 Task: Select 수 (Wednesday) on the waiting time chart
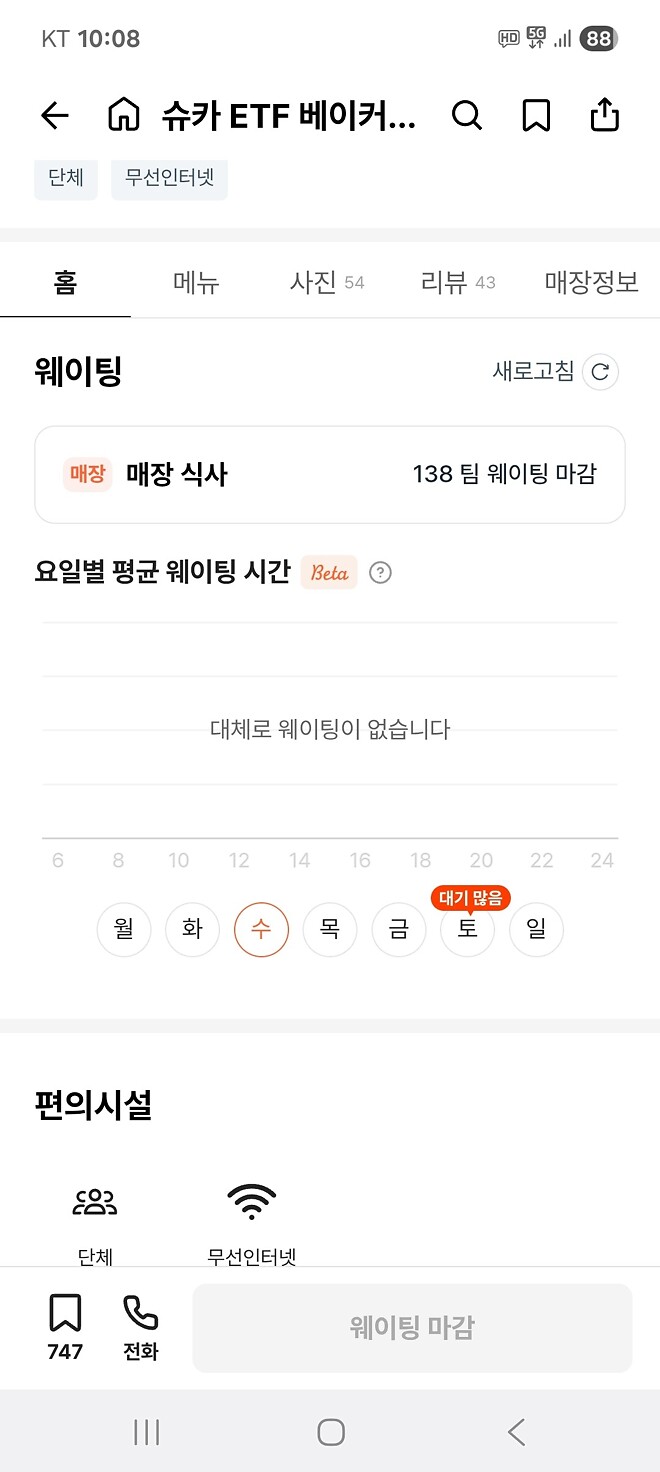261,929
